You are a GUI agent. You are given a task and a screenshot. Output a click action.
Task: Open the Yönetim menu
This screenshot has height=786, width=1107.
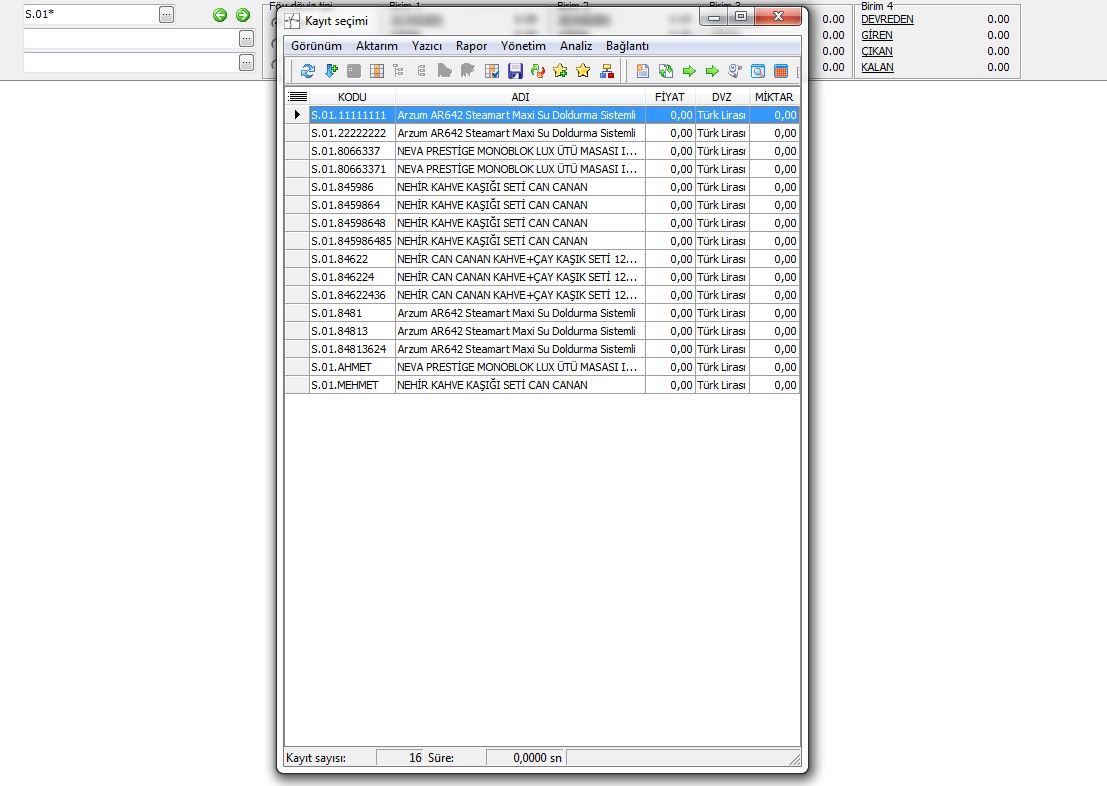(x=523, y=46)
